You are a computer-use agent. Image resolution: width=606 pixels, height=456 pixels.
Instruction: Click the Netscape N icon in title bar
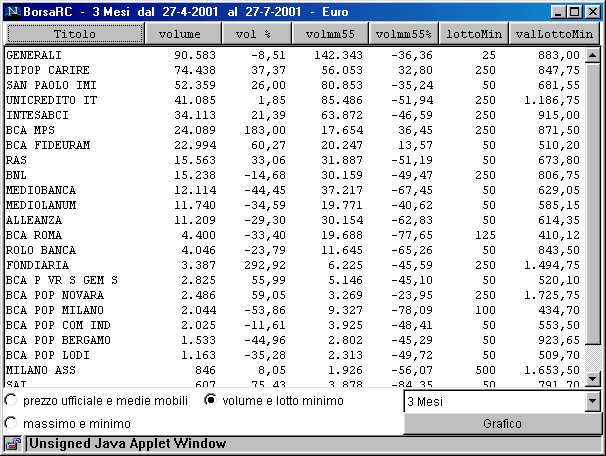pos(13,12)
